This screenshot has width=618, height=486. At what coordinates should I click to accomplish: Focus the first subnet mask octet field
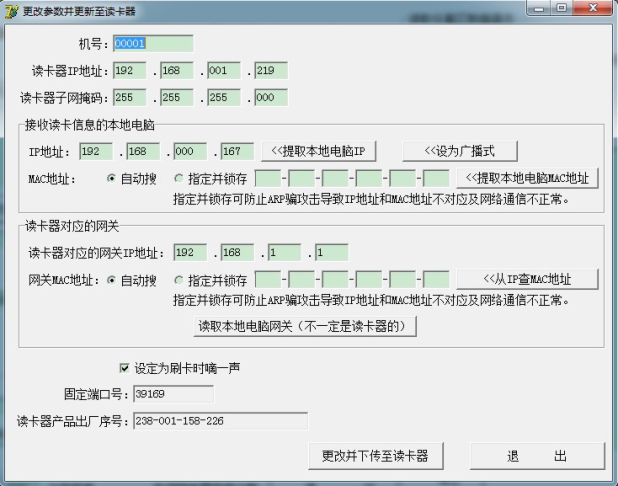pos(129,98)
